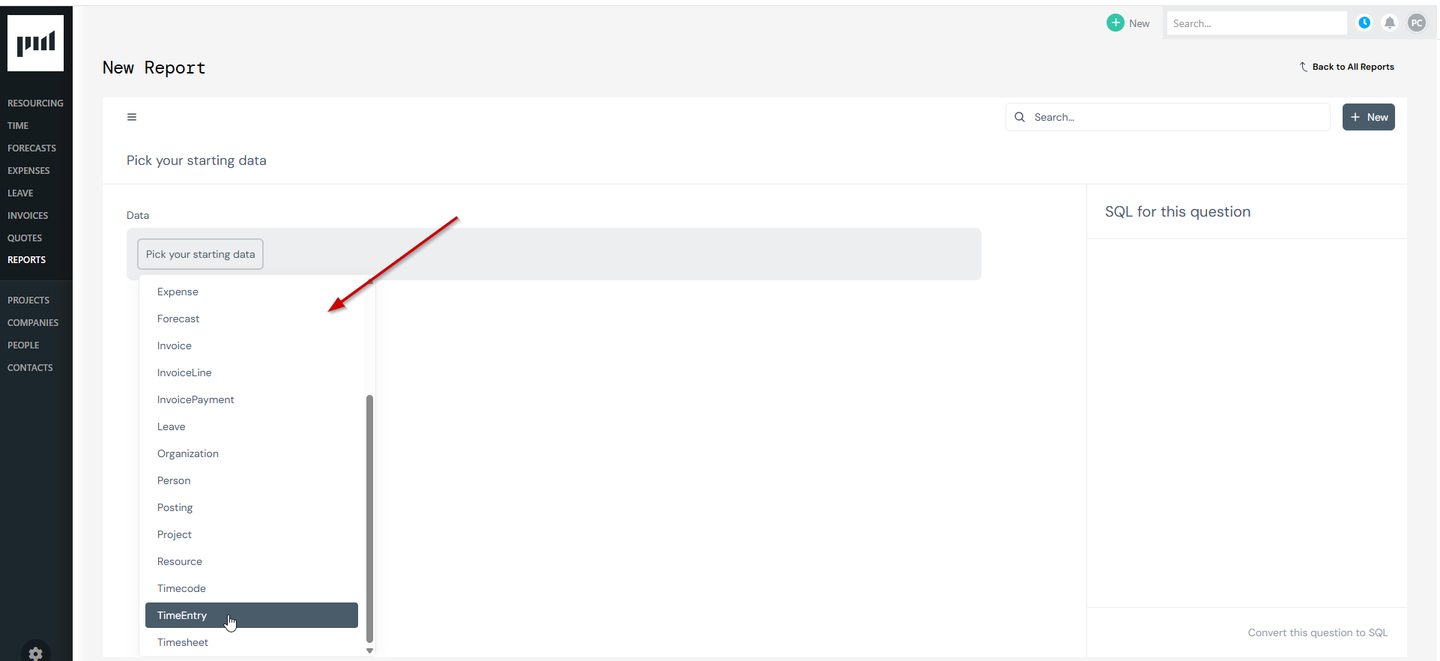Navigate to the Invoices section
This screenshot has width=1440, height=661.
(x=27, y=215)
